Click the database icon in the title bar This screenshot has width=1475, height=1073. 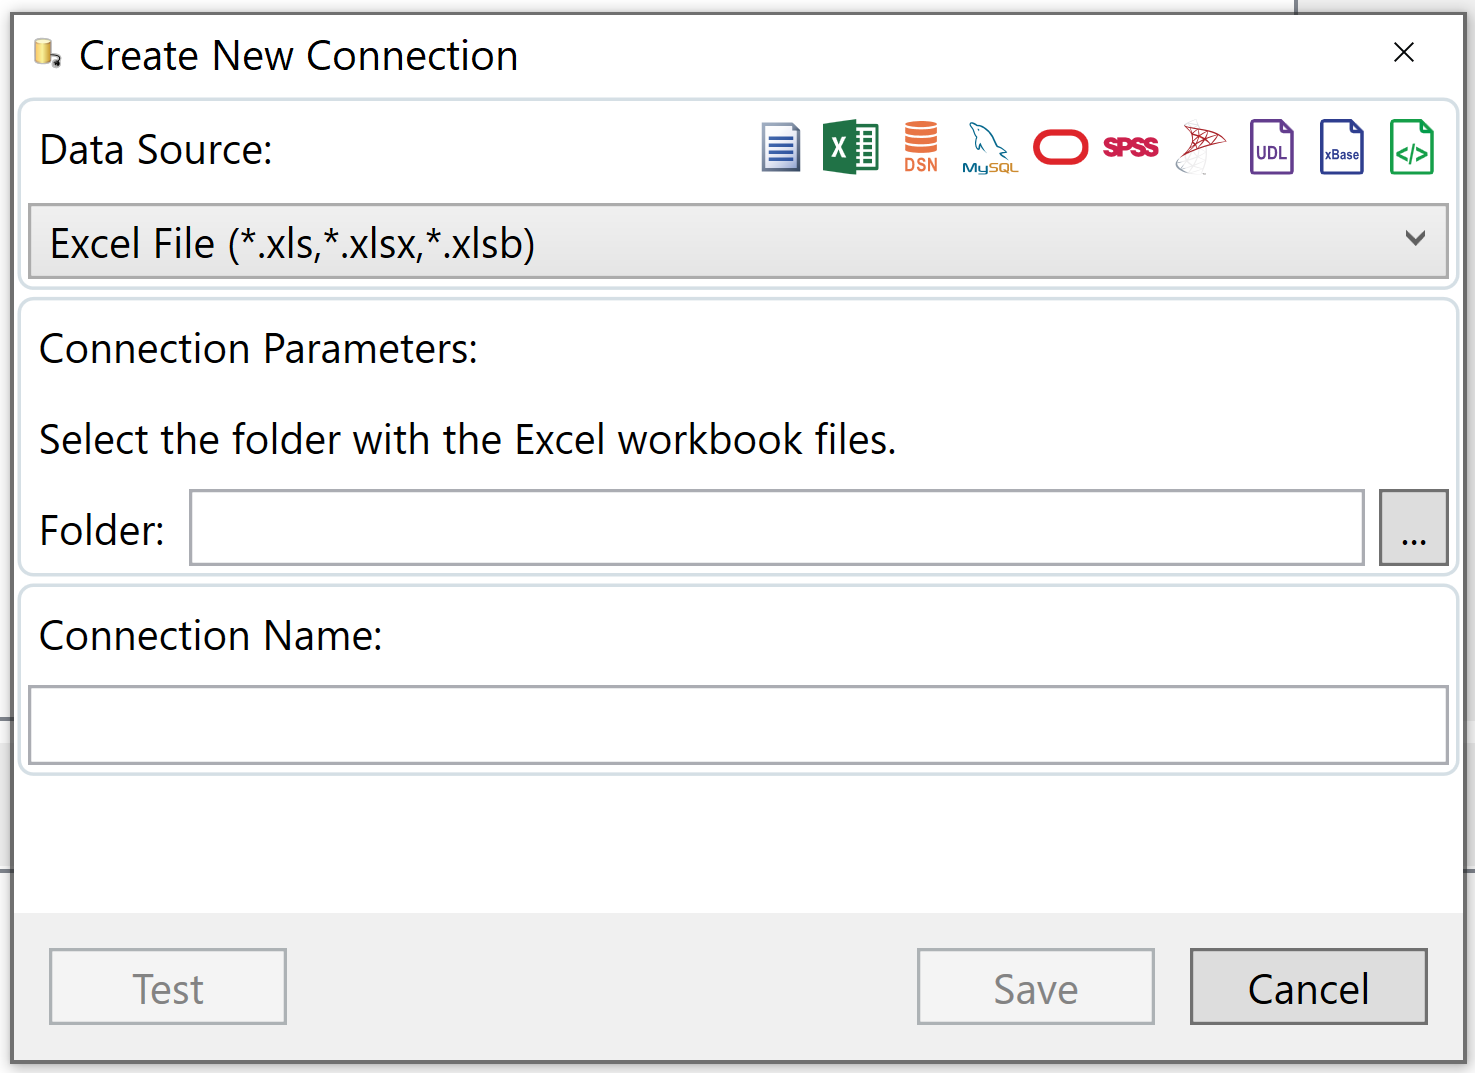pos(47,55)
